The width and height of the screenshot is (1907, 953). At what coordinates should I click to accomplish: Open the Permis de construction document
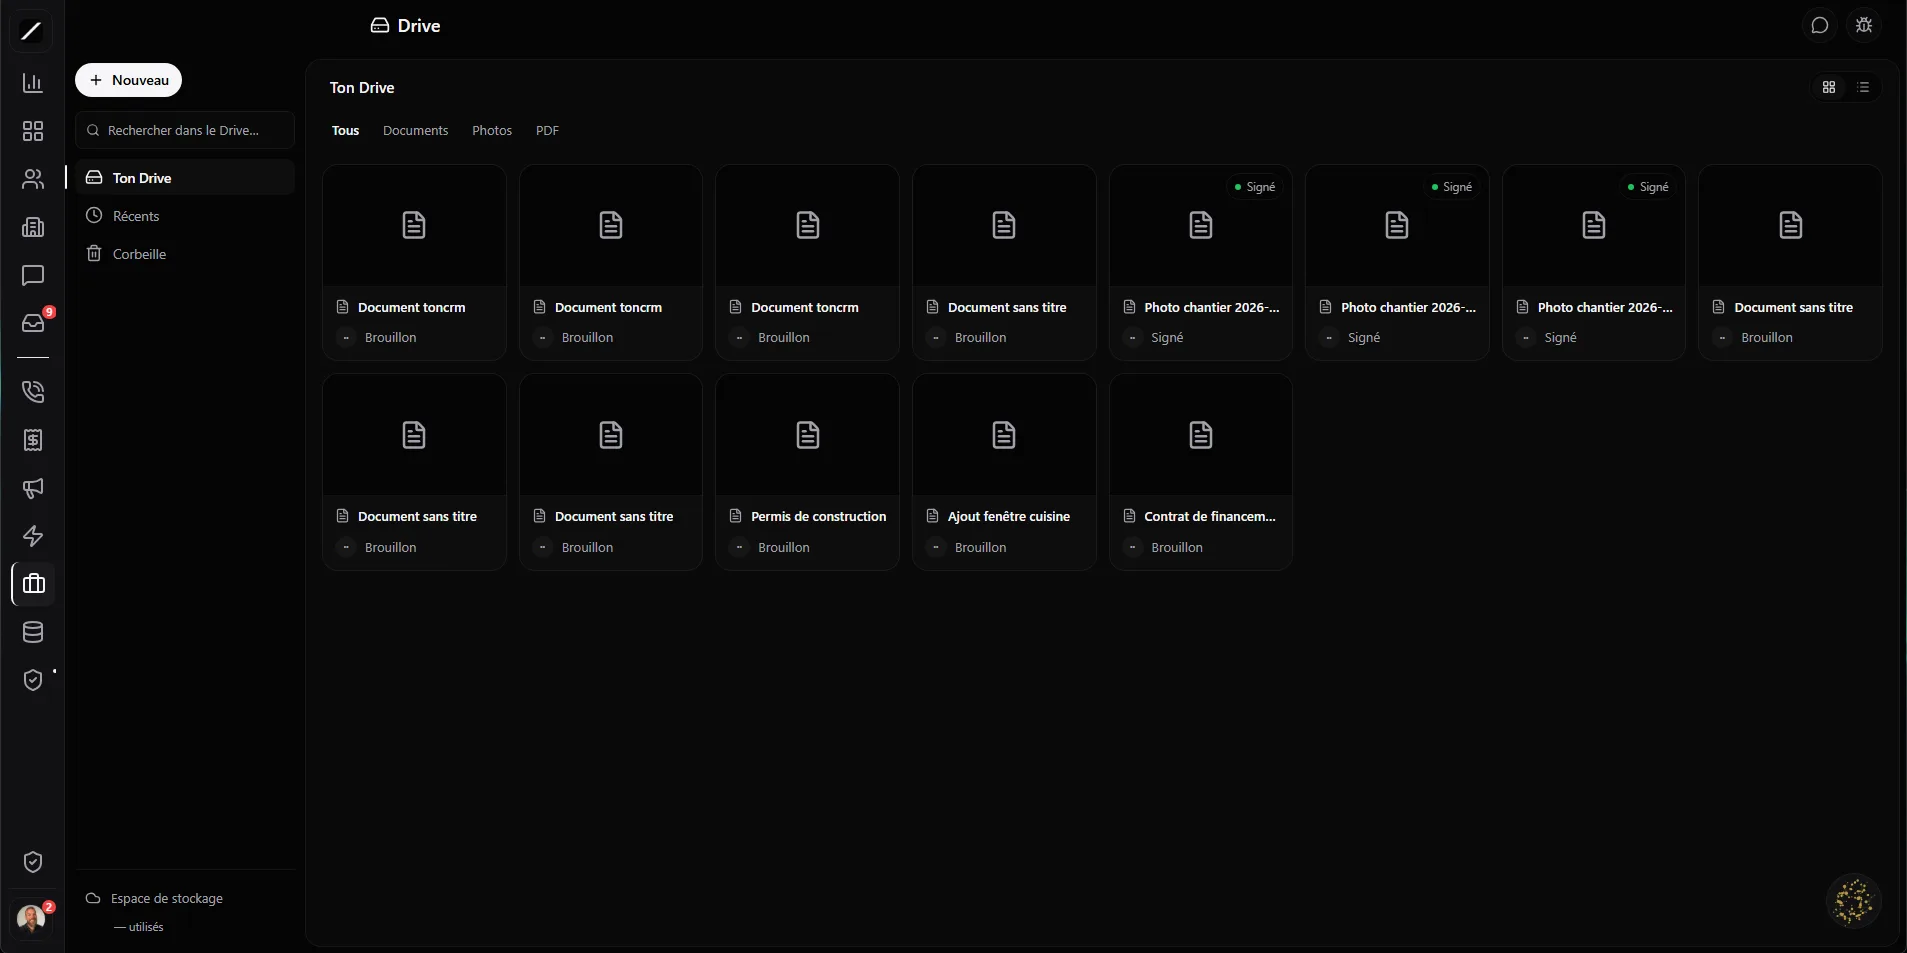(807, 472)
